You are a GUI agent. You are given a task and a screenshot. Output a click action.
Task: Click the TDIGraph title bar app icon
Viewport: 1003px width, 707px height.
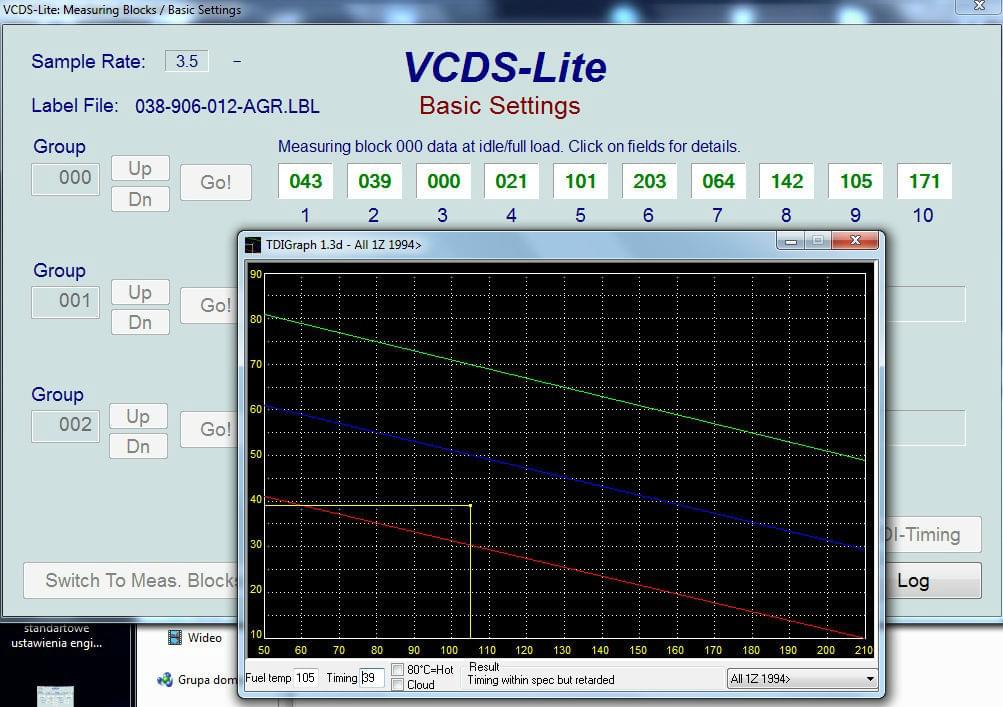click(x=253, y=244)
